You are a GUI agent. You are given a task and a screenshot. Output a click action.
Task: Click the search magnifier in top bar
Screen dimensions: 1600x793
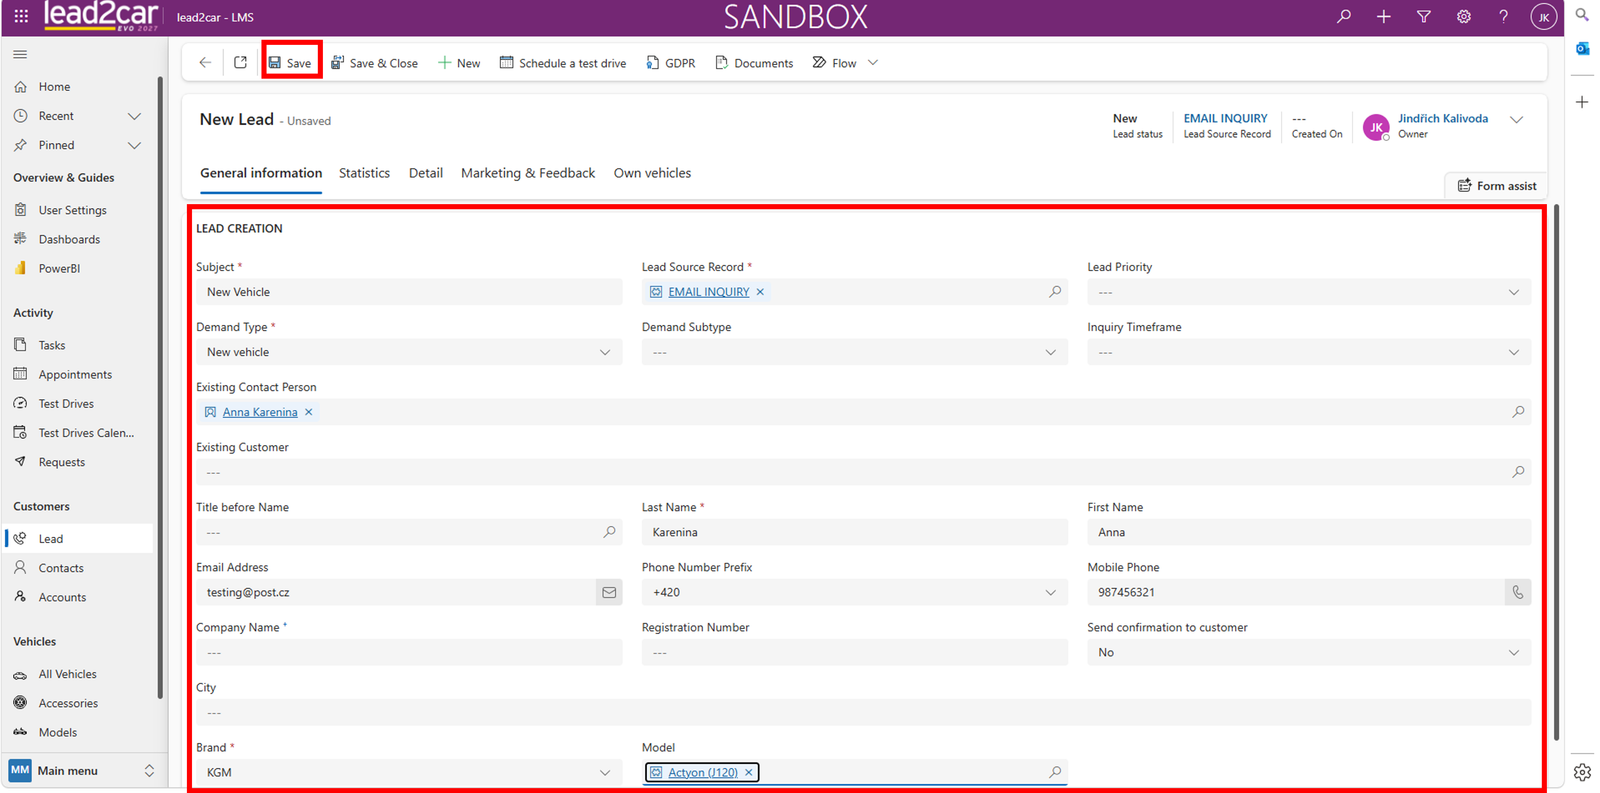click(x=1344, y=16)
